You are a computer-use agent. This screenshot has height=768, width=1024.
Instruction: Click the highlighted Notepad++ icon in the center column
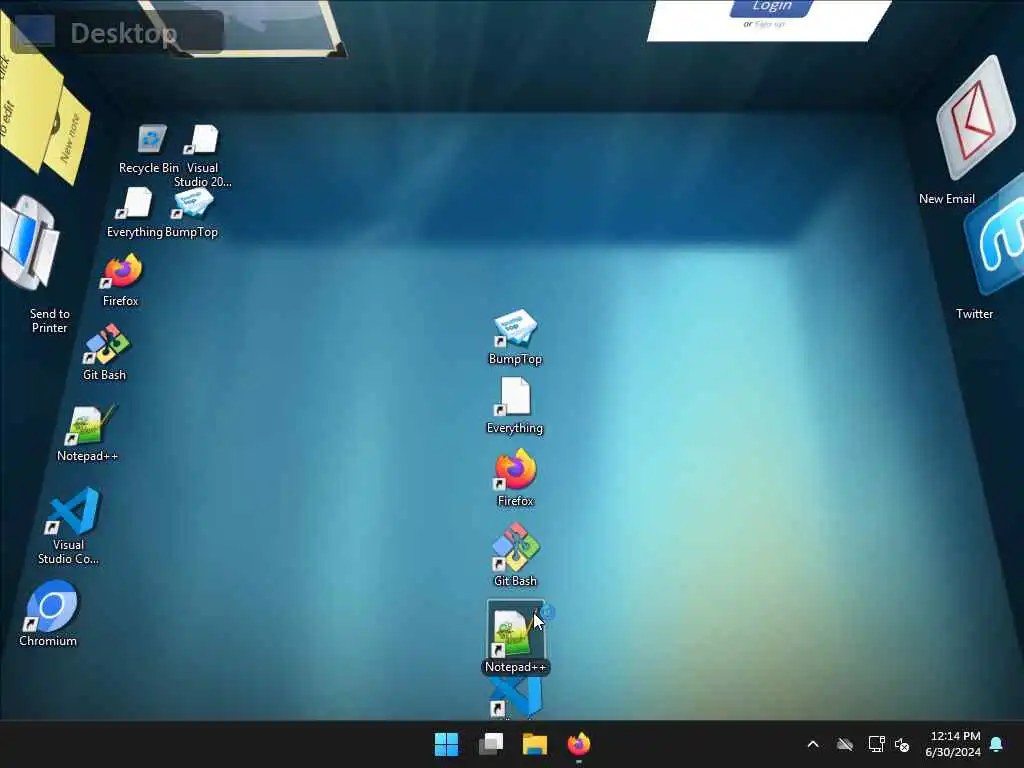point(515,632)
